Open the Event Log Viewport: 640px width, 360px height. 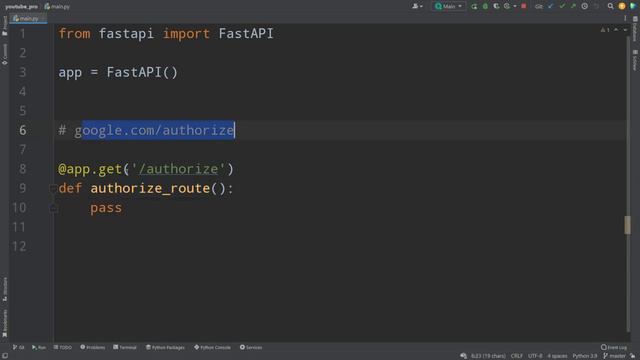click(613, 347)
